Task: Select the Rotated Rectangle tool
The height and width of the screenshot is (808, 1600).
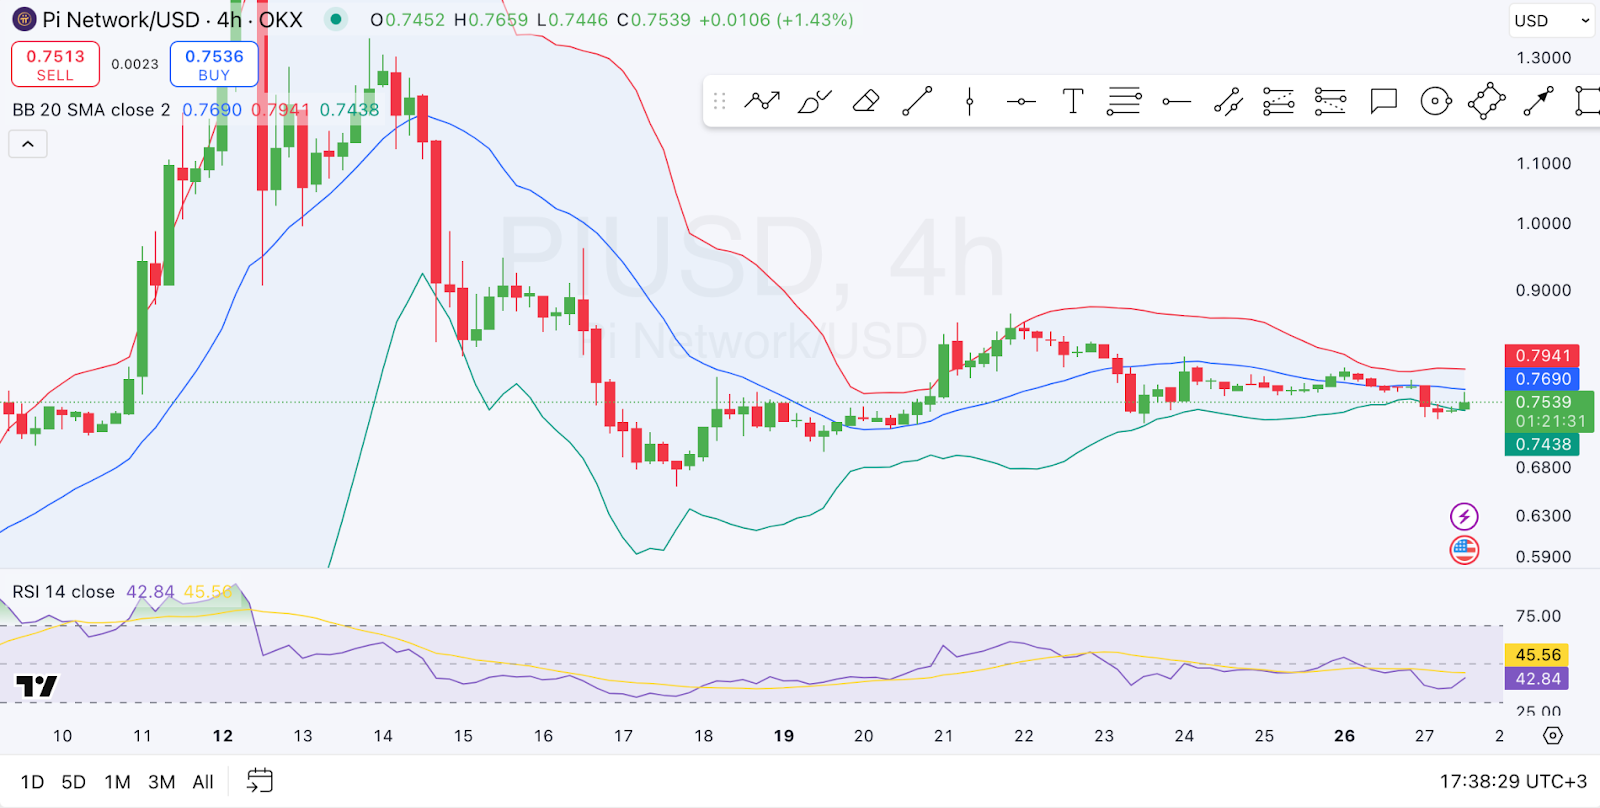Action: tap(1487, 101)
